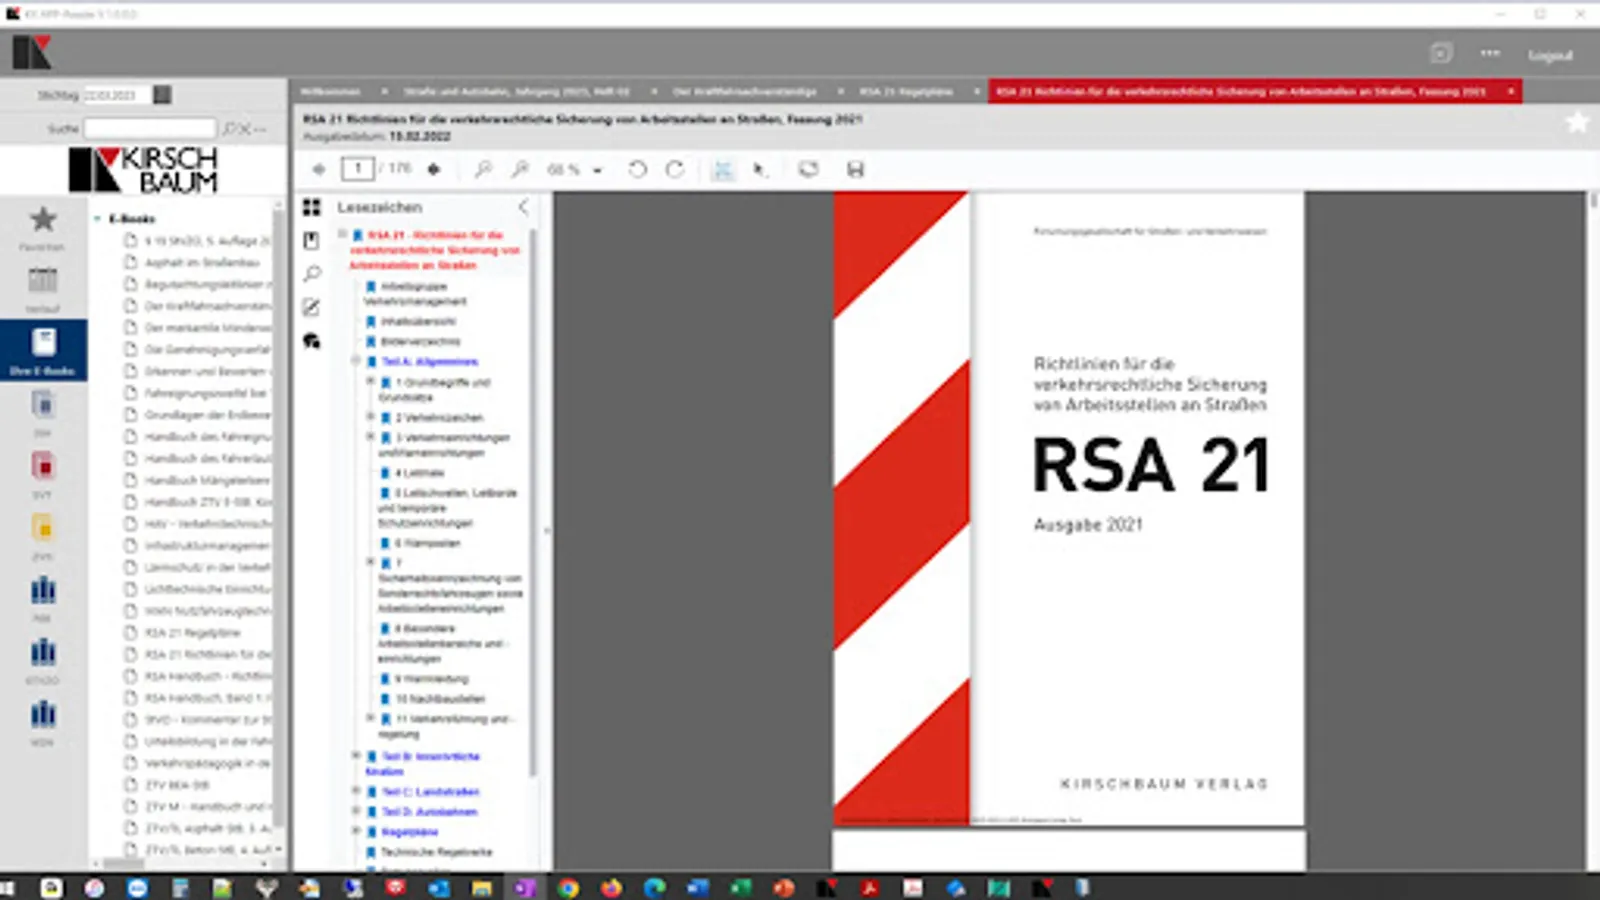Click Logout in the top right
Screen dimensions: 1600x900
click(x=1550, y=55)
